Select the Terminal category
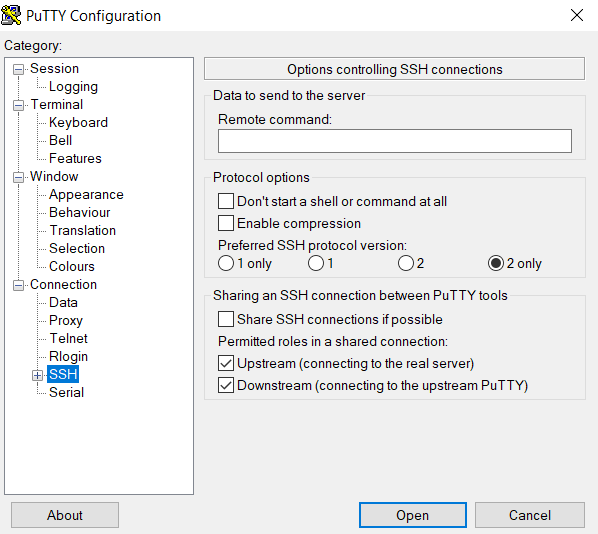Image resolution: width=598 pixels, height=534 pixels. (57, 105)
